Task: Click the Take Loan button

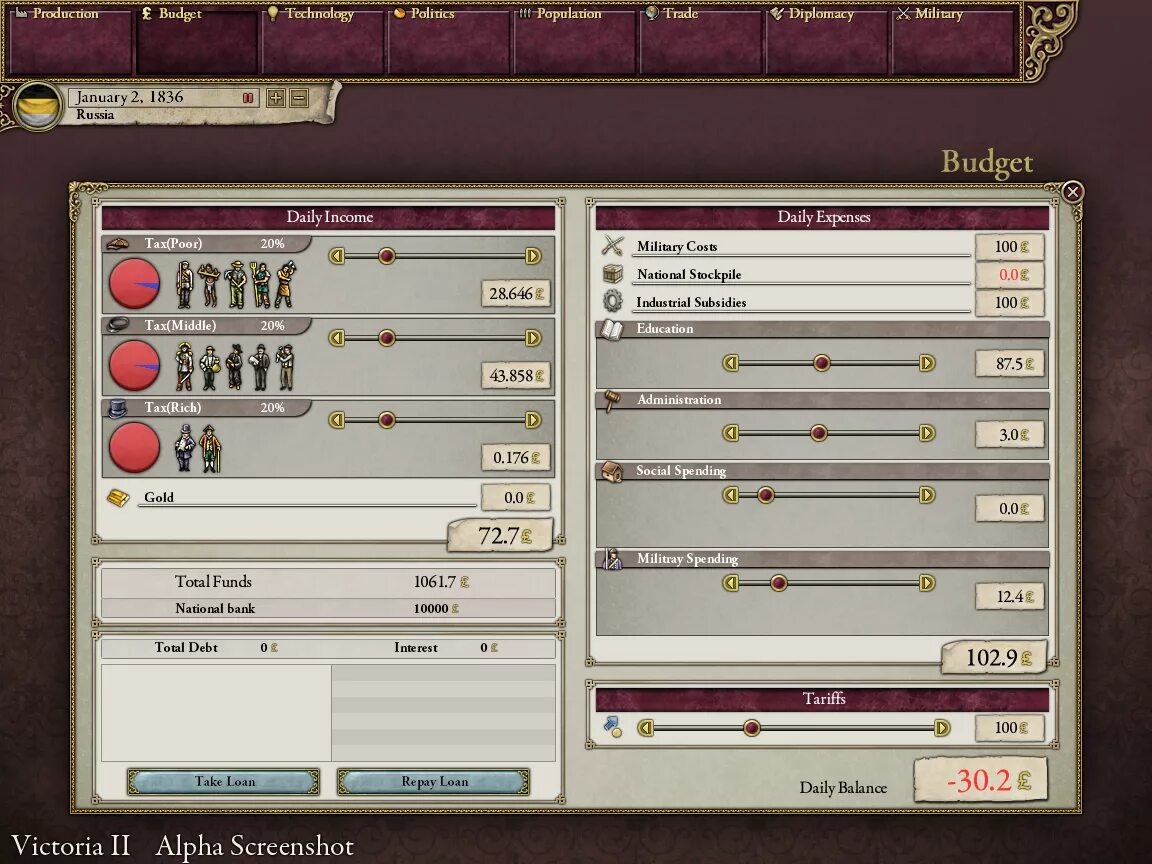Action: (224, 782)
